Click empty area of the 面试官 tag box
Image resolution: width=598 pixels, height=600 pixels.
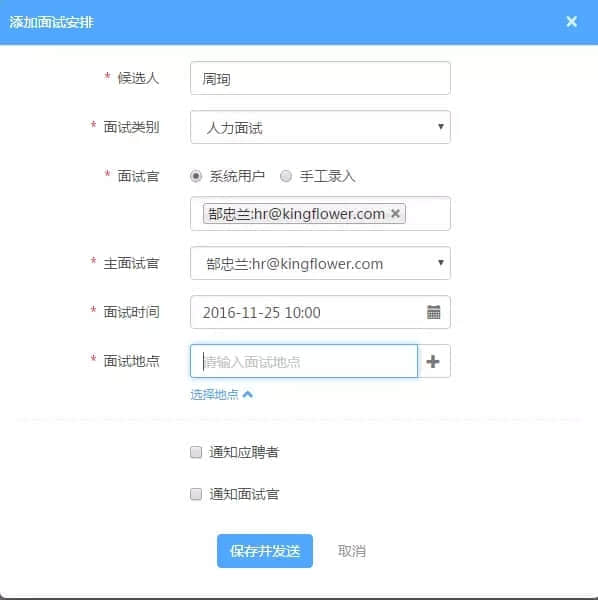click(428, 214)
